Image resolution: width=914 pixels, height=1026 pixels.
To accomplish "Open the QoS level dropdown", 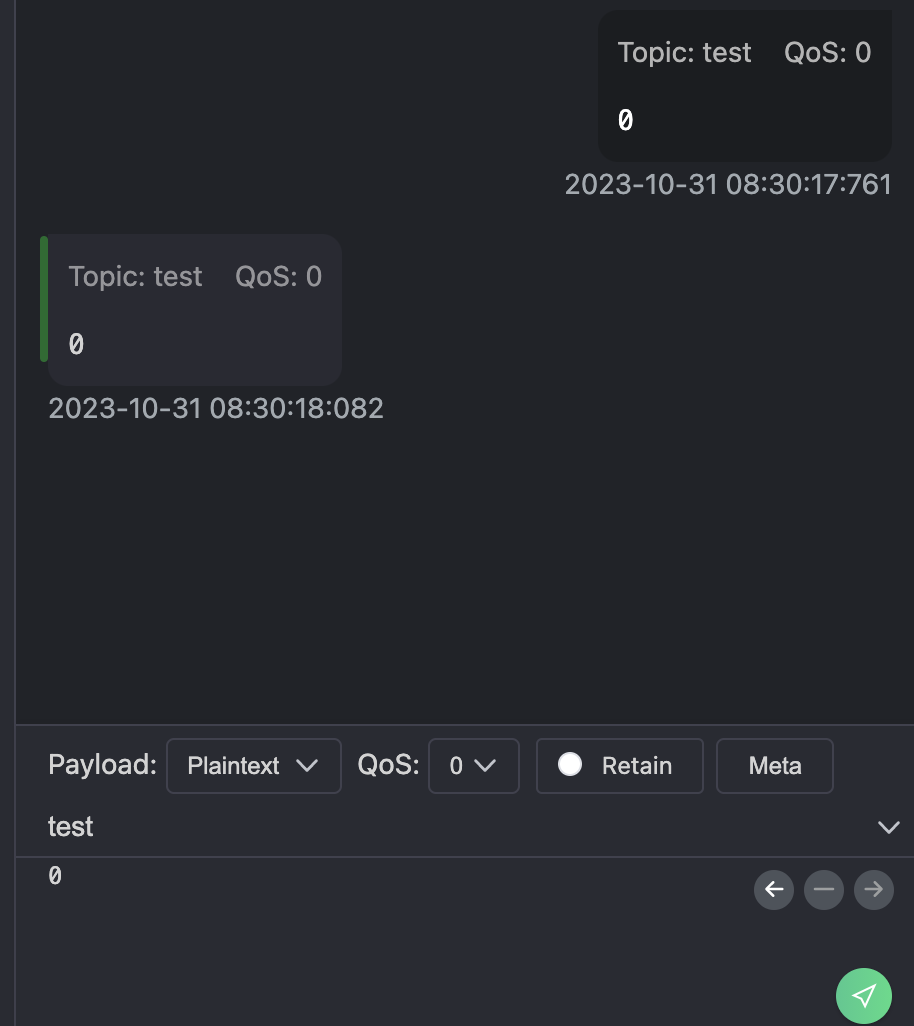I will [473, 766].
